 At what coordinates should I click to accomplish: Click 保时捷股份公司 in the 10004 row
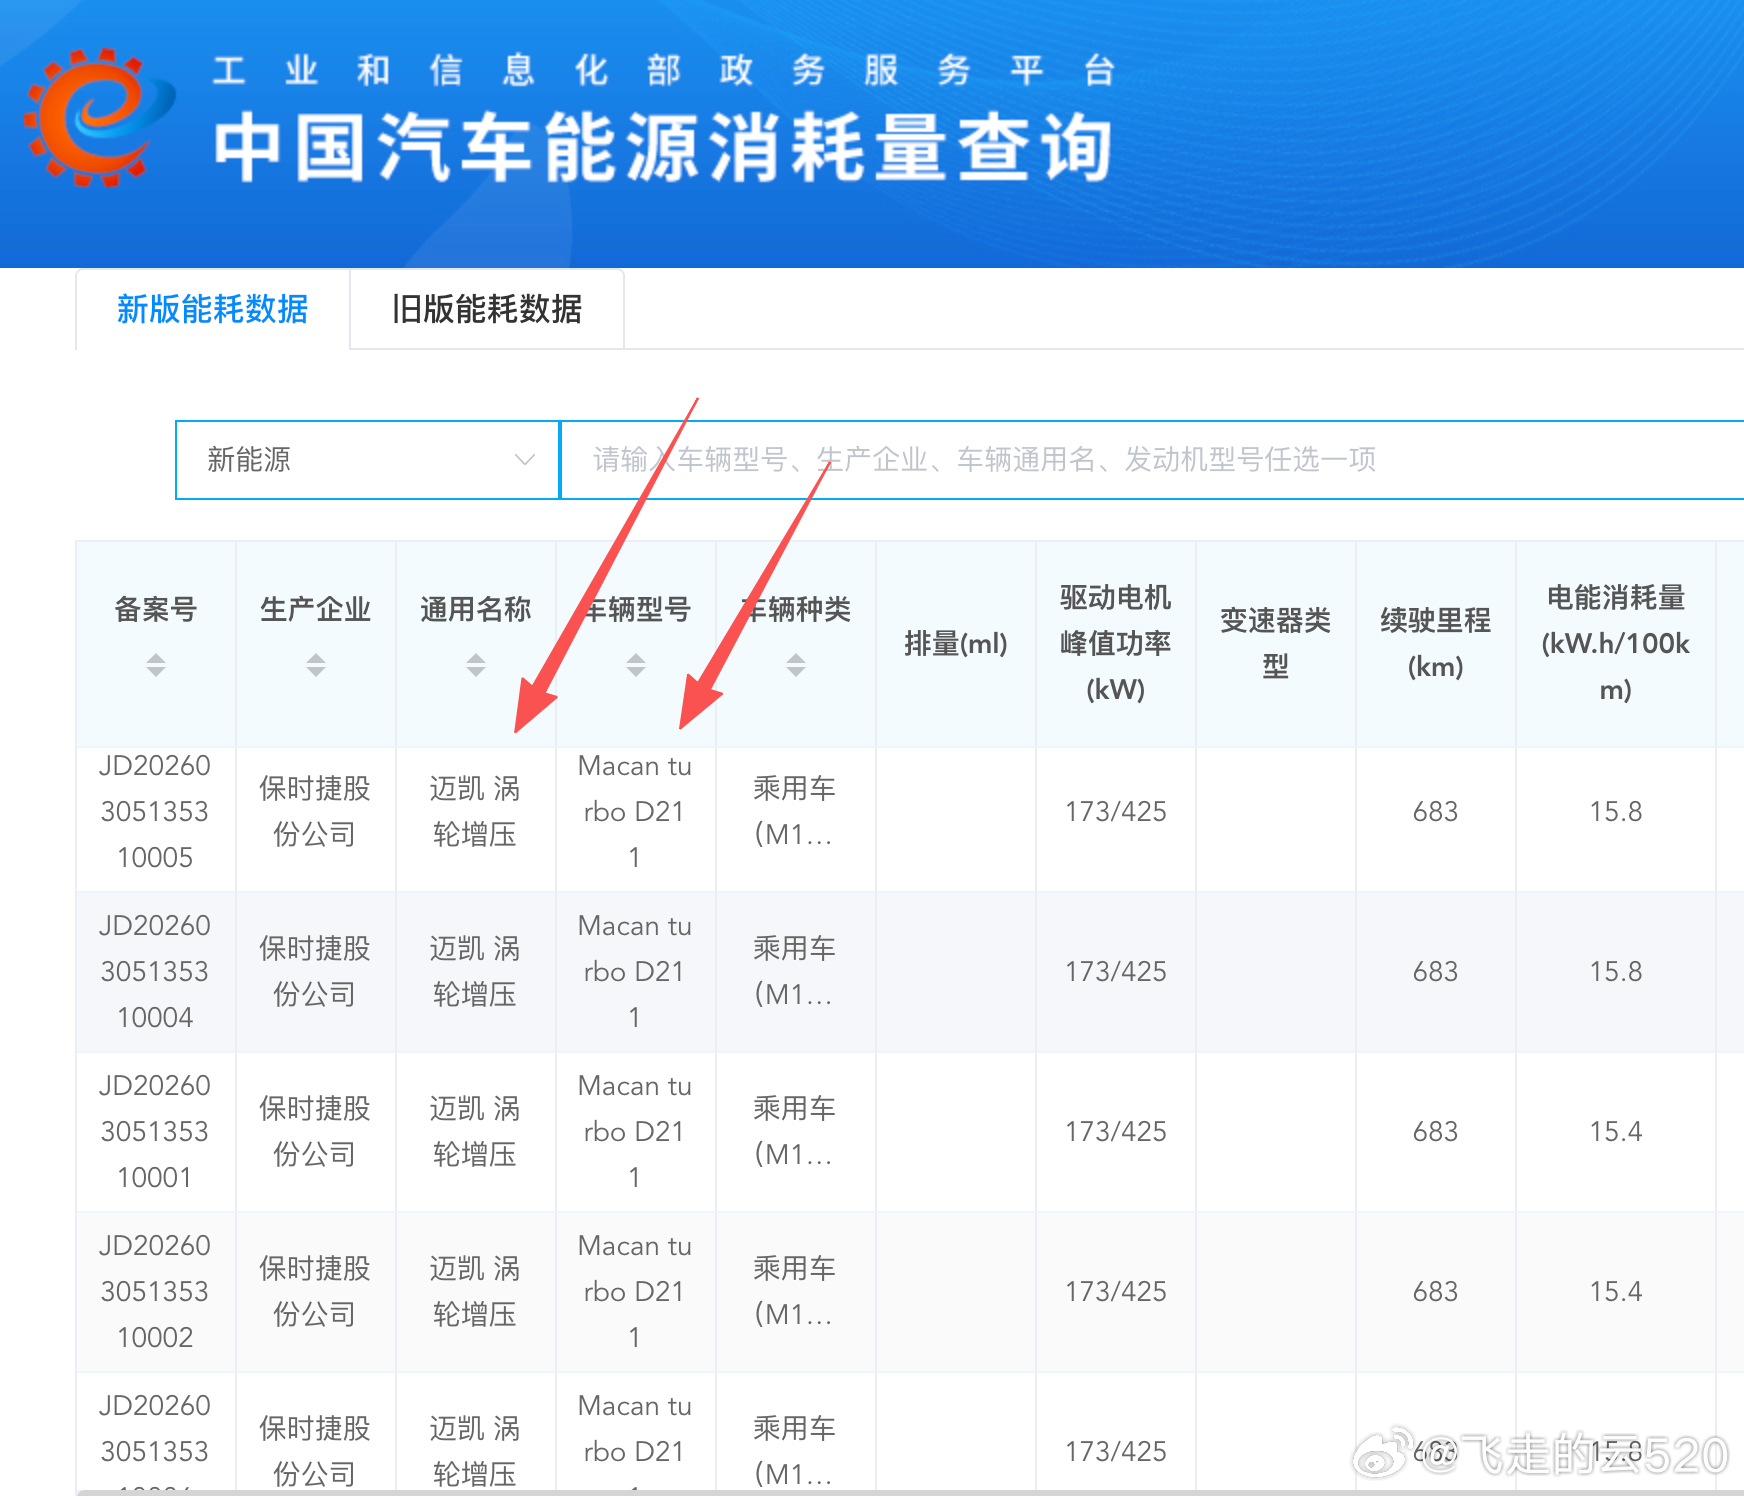(x=315, y=971)
